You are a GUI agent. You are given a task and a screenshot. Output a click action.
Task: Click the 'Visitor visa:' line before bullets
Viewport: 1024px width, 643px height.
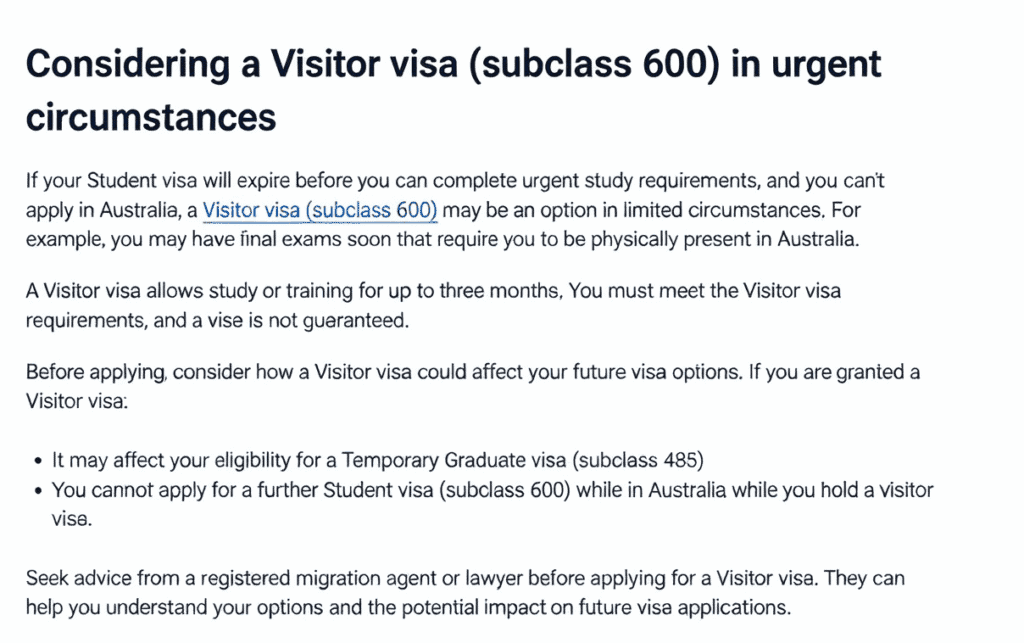click(77, 401)
